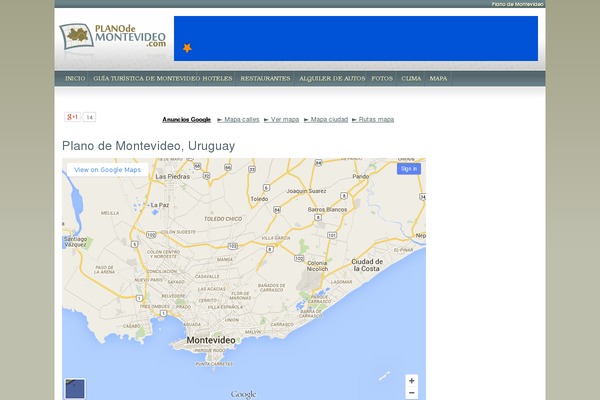Click the blue banner advertisement
This screenshot has width=600, height=400.
[x=356, y=38]
